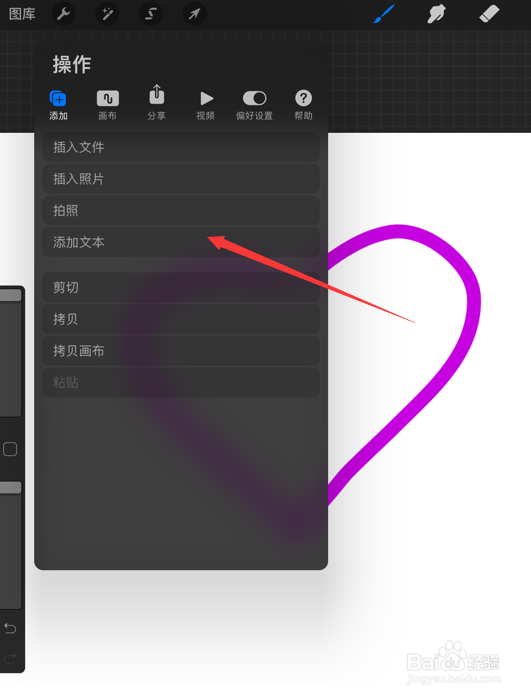The width and height of the screenshot is (531, 697).
Task: Select the S-shaped Selection tool
Action: click(151, 14)
